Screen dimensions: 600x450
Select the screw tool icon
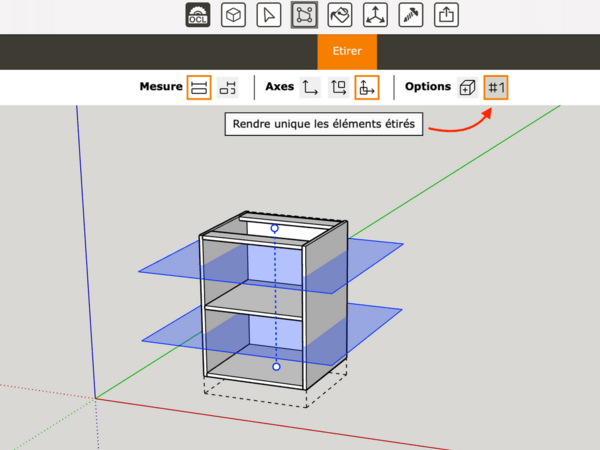tap(410, 15)
